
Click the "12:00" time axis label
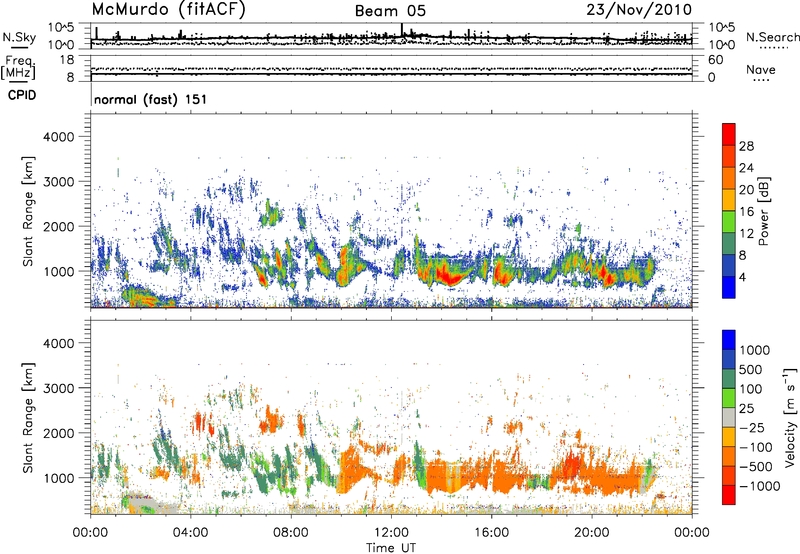pos(391,533)
